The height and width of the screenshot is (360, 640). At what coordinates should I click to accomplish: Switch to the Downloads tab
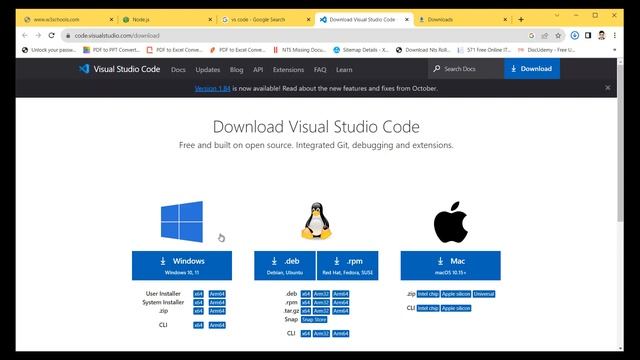click(x=462, y=19)
